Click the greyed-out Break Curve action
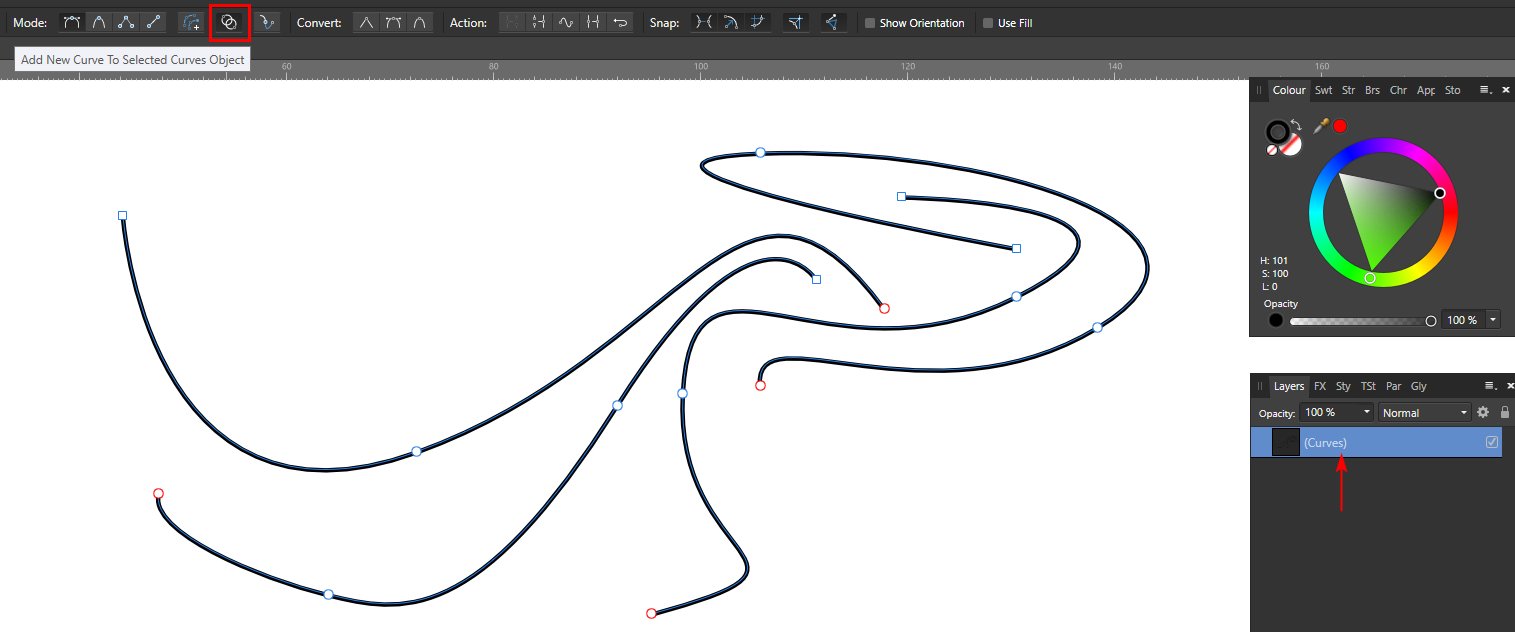This screenshot has width=1515, height=632. [512, 22]
